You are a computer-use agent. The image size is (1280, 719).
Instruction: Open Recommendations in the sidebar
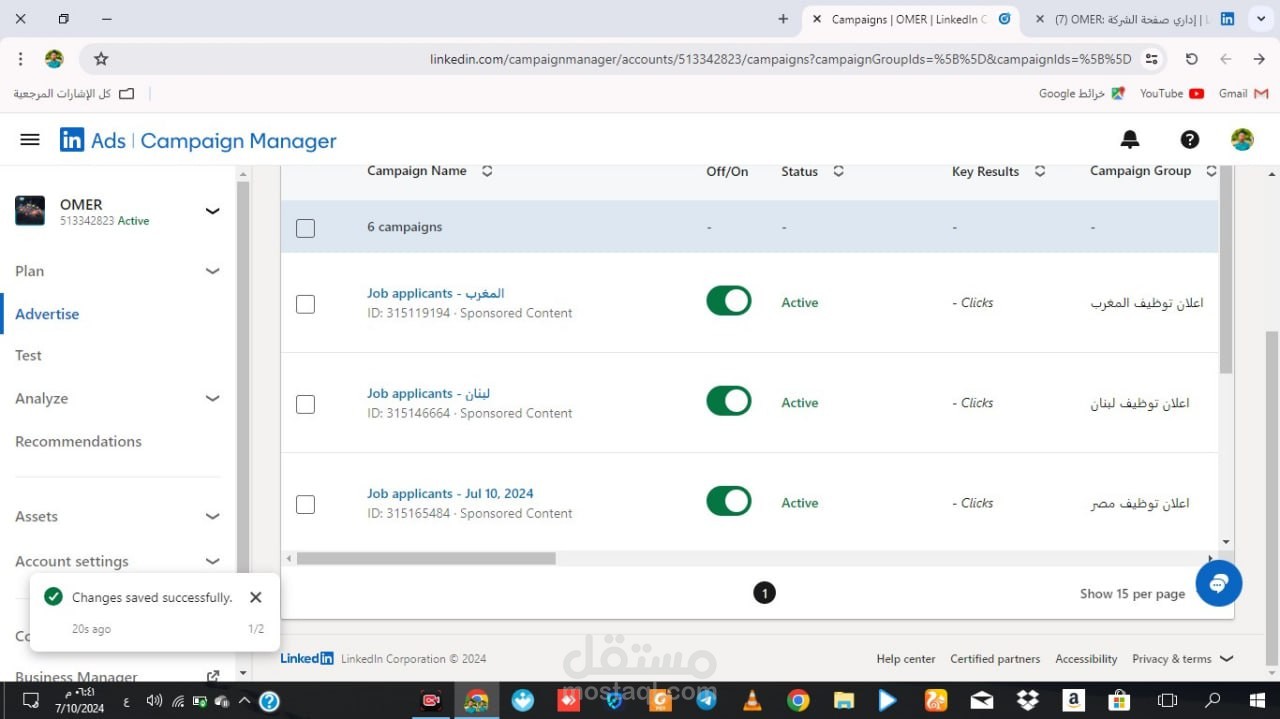tap(78, 441)
